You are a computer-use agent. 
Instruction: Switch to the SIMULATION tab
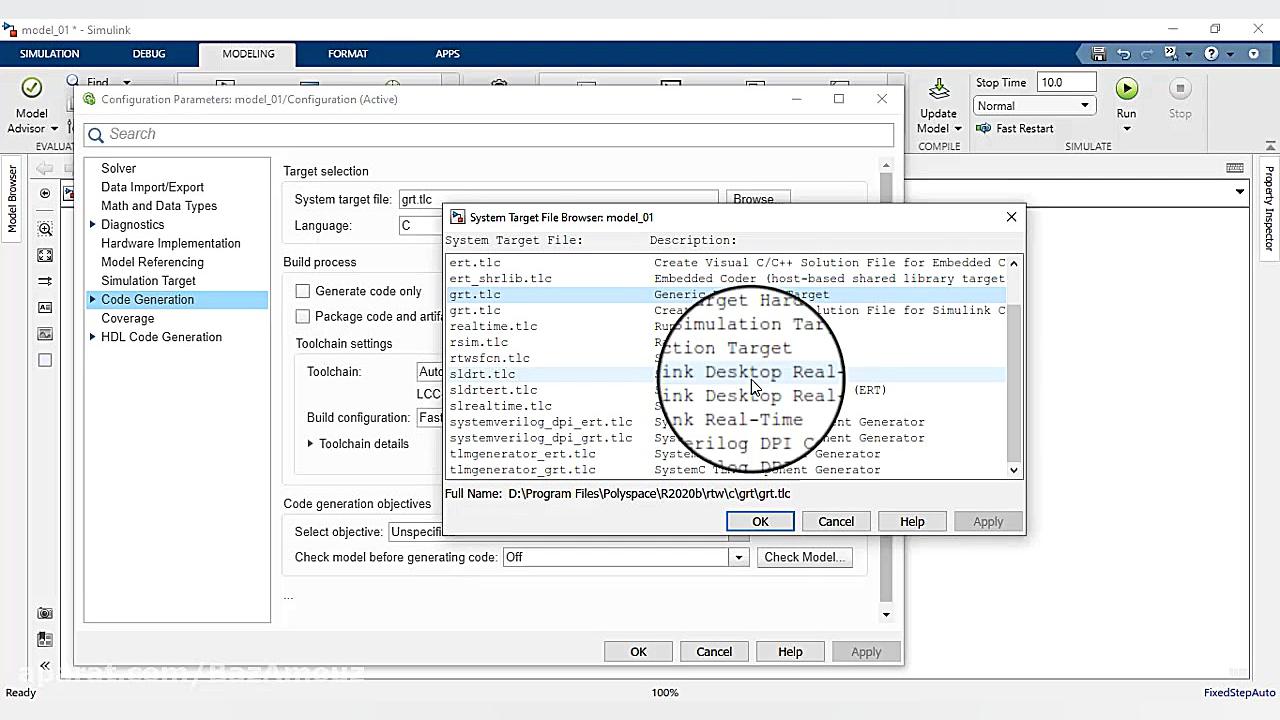(49, 54)
